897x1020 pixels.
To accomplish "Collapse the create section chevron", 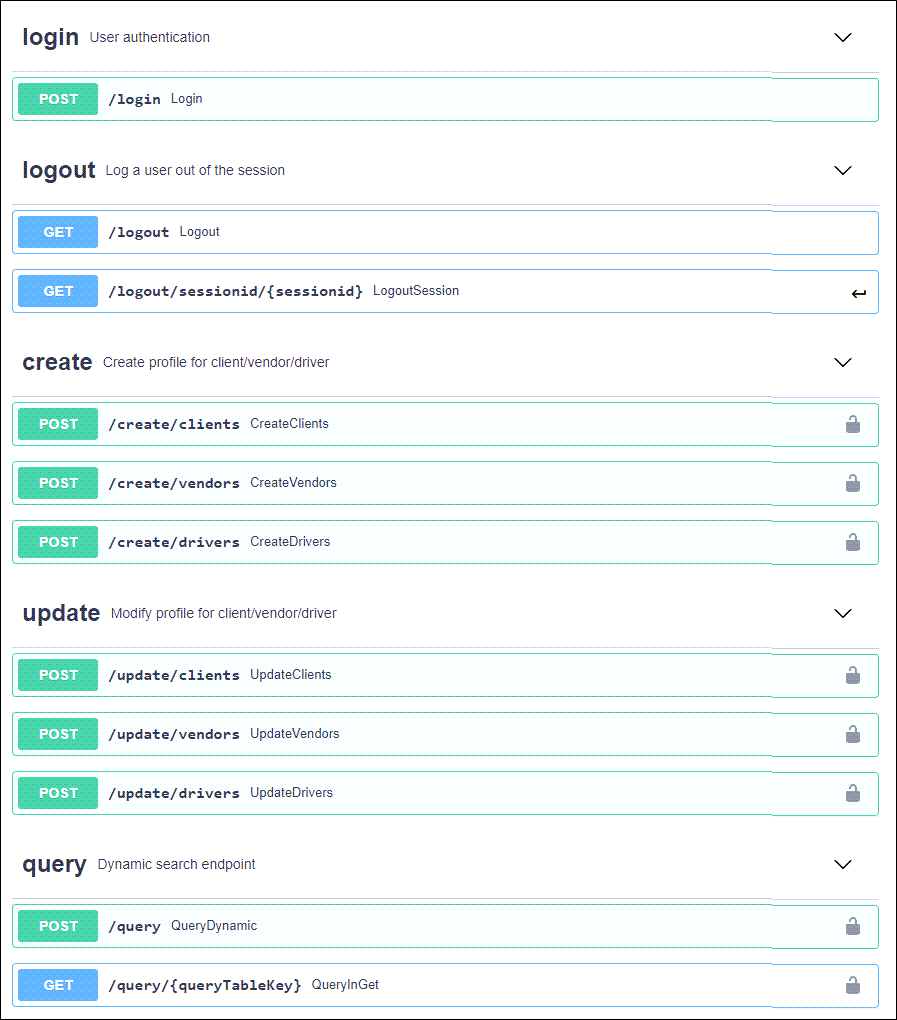I will point(843,362).
